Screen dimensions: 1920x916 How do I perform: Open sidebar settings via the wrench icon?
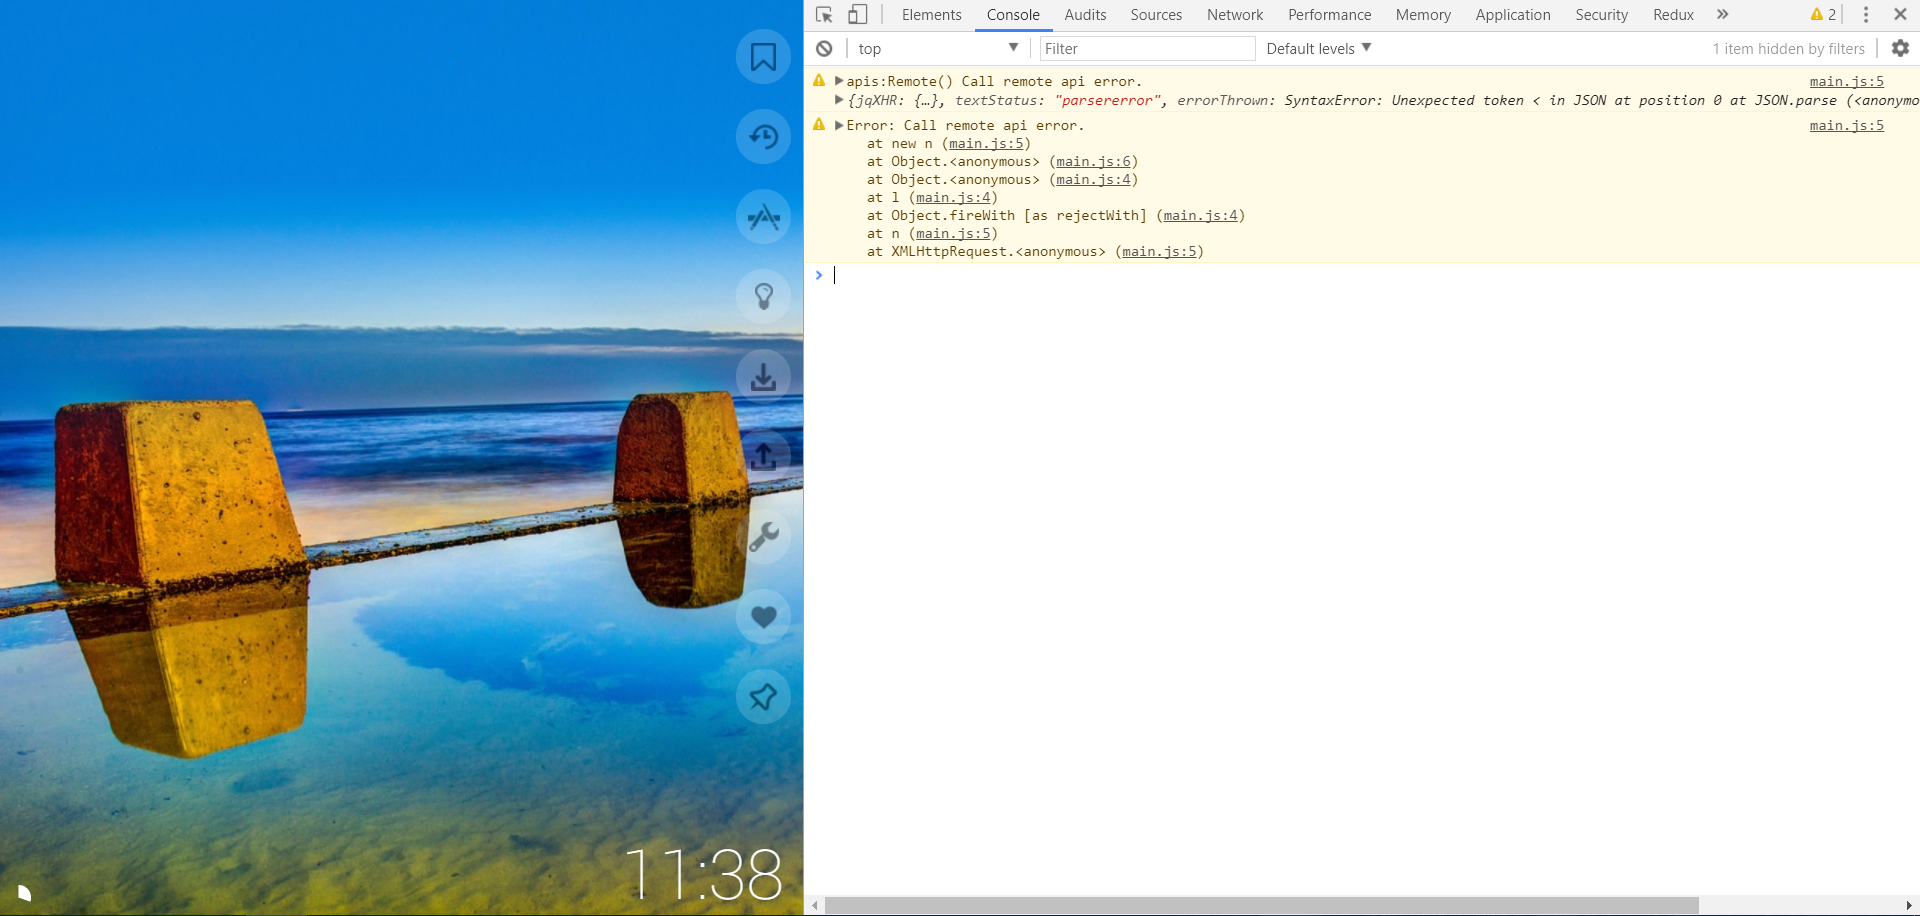[x=763, y=537]
